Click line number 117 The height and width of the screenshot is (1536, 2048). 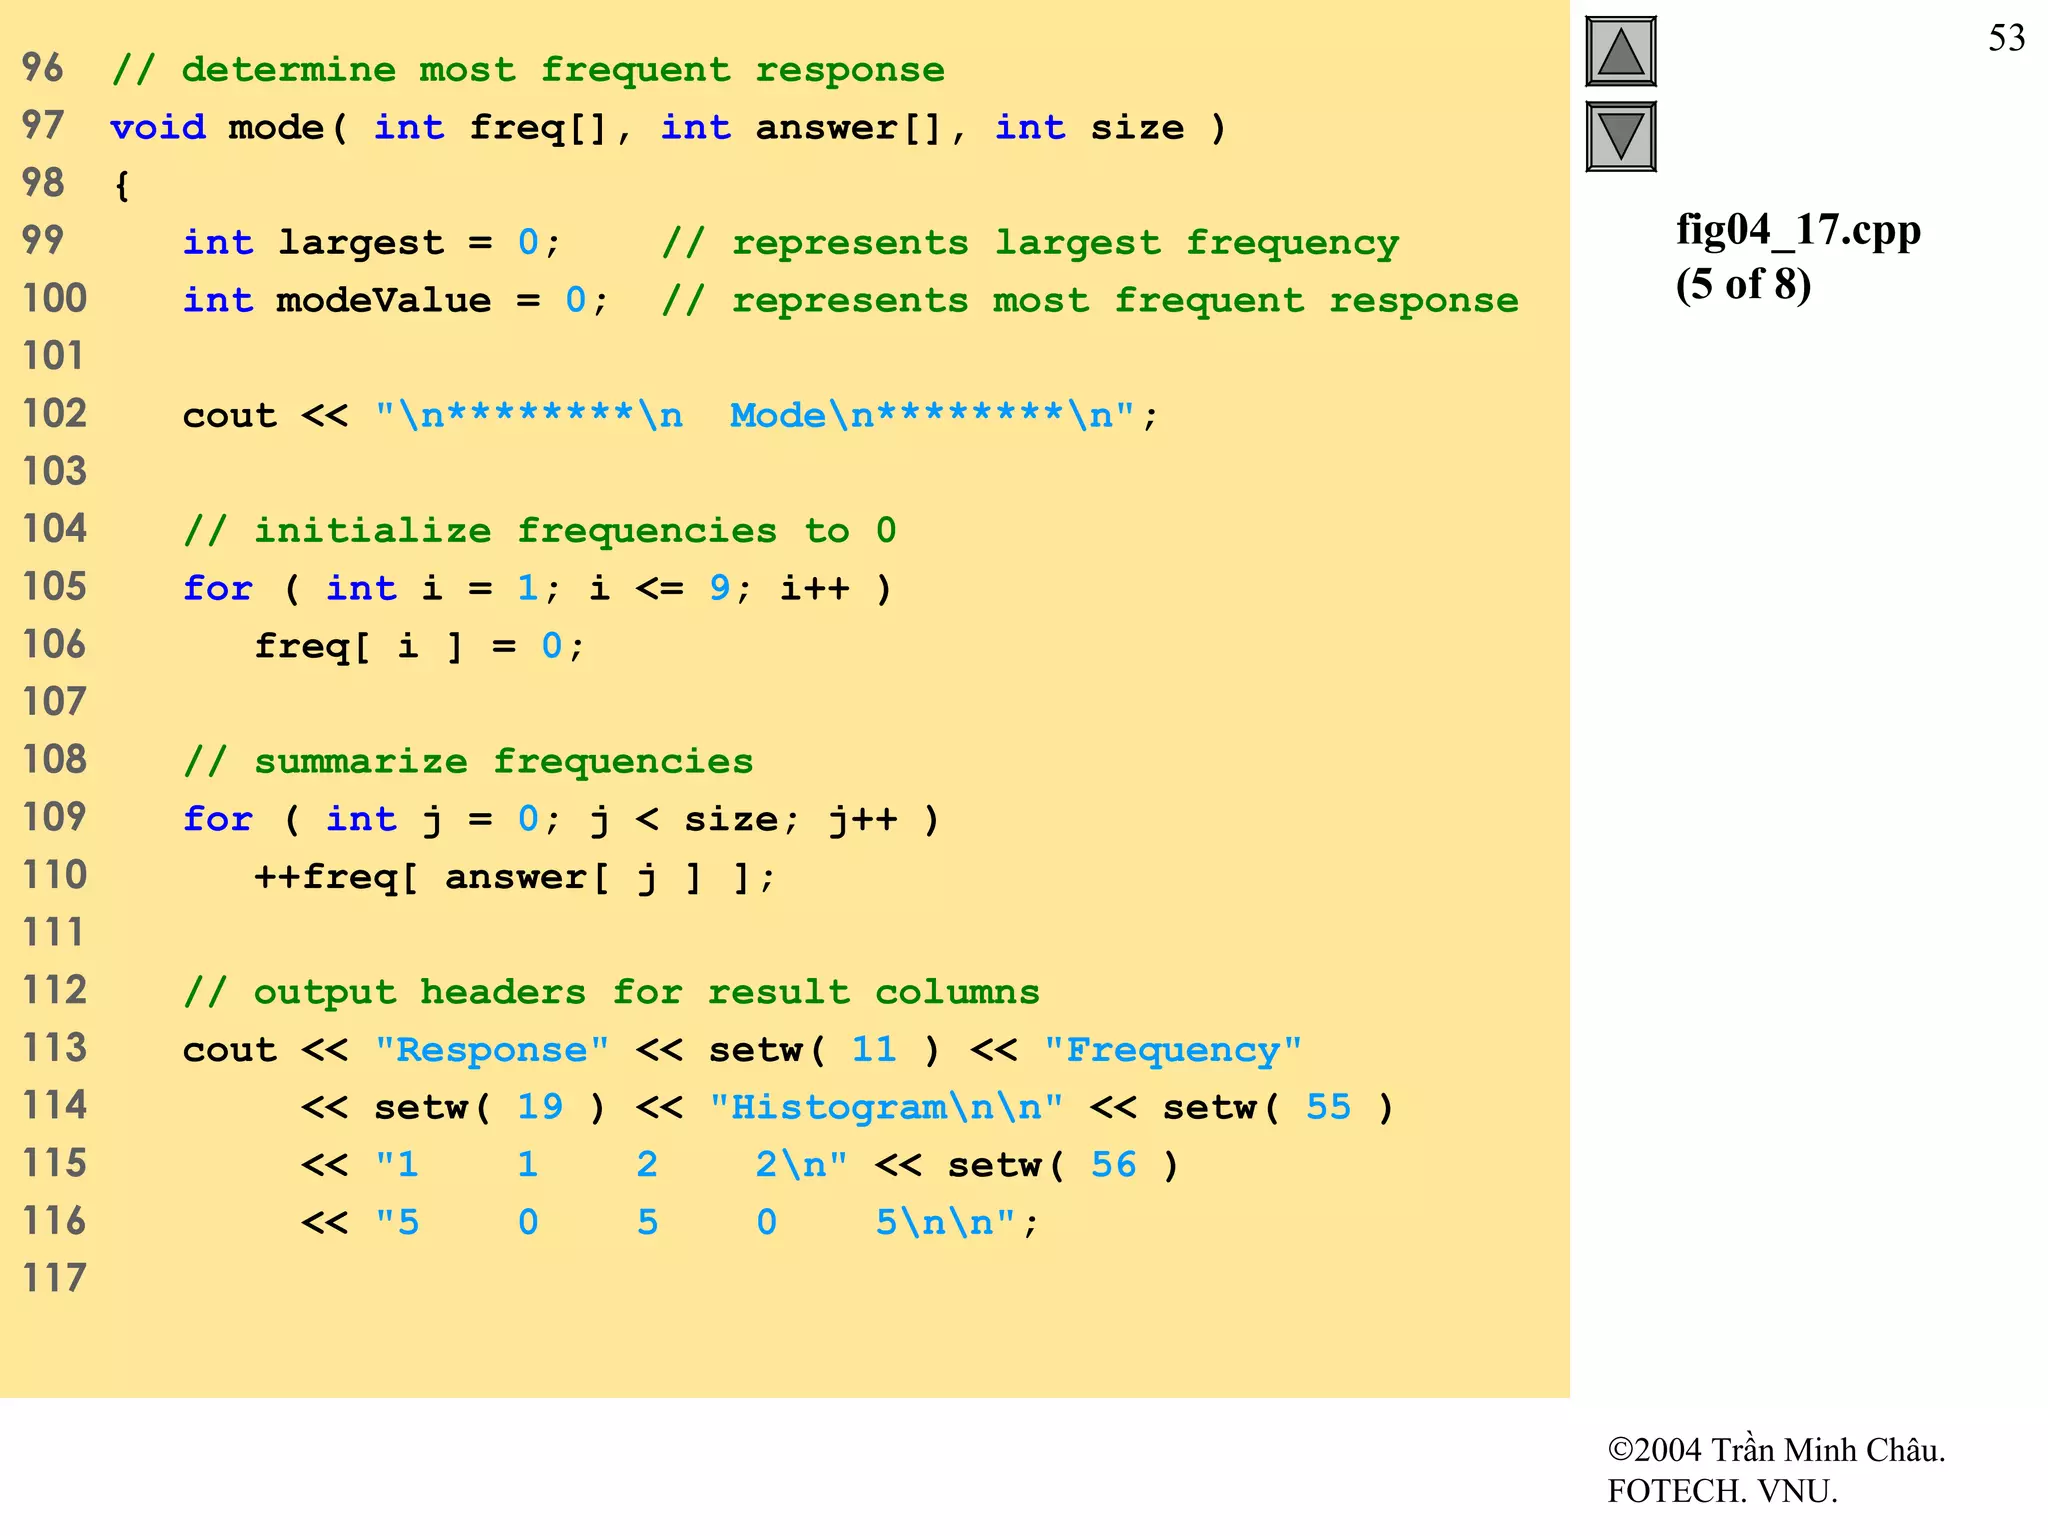[x=55, y=1278]
